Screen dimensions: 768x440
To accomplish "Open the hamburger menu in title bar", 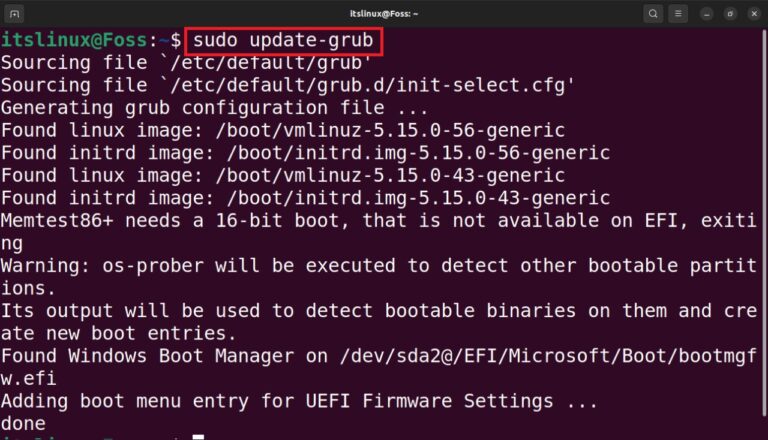I will click(x=678, y=14).
